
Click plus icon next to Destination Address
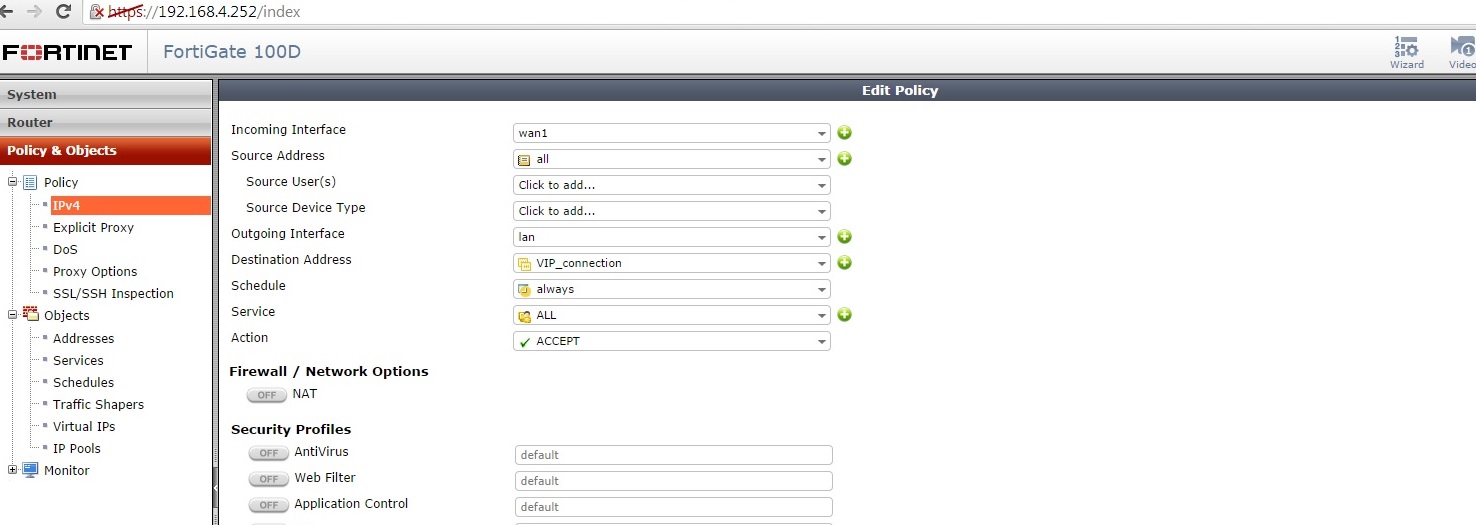pos(844,263)
